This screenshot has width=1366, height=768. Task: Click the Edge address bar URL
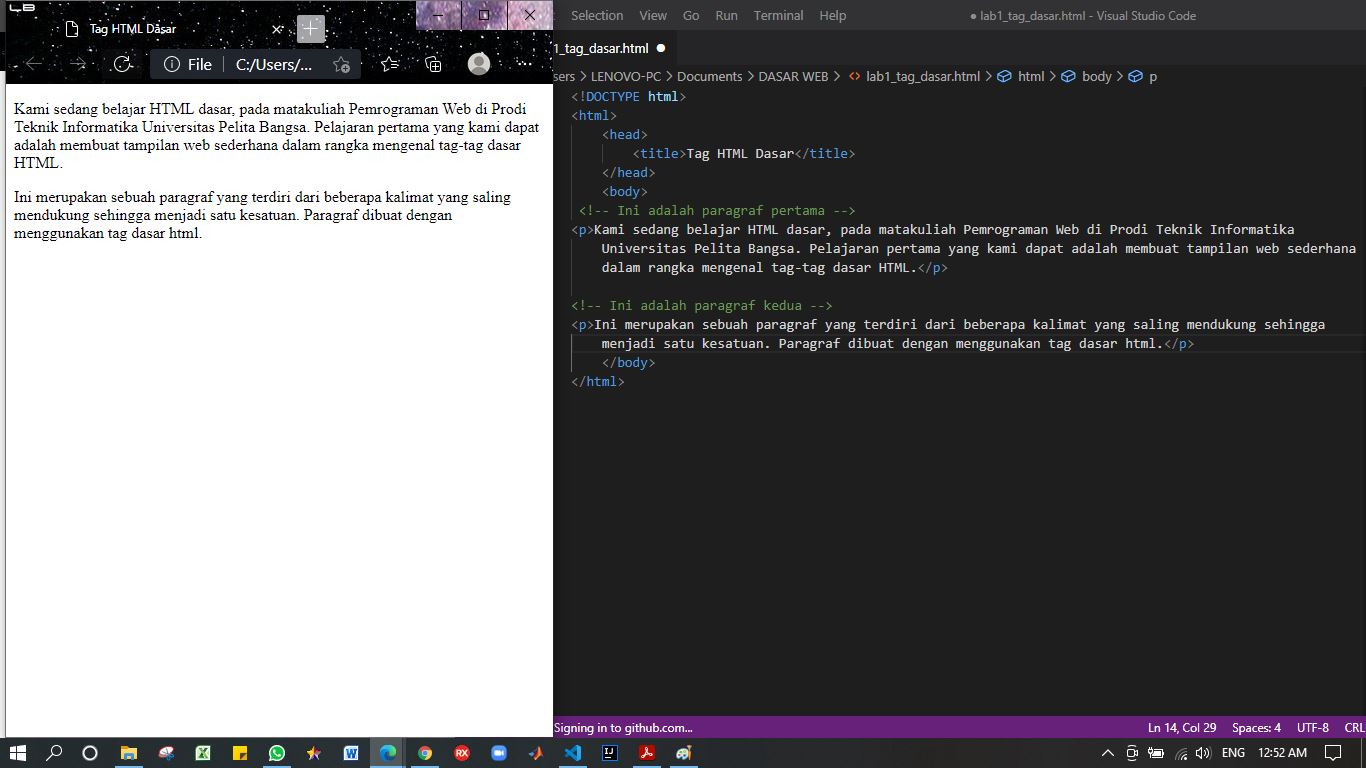[x=274, y=64]
